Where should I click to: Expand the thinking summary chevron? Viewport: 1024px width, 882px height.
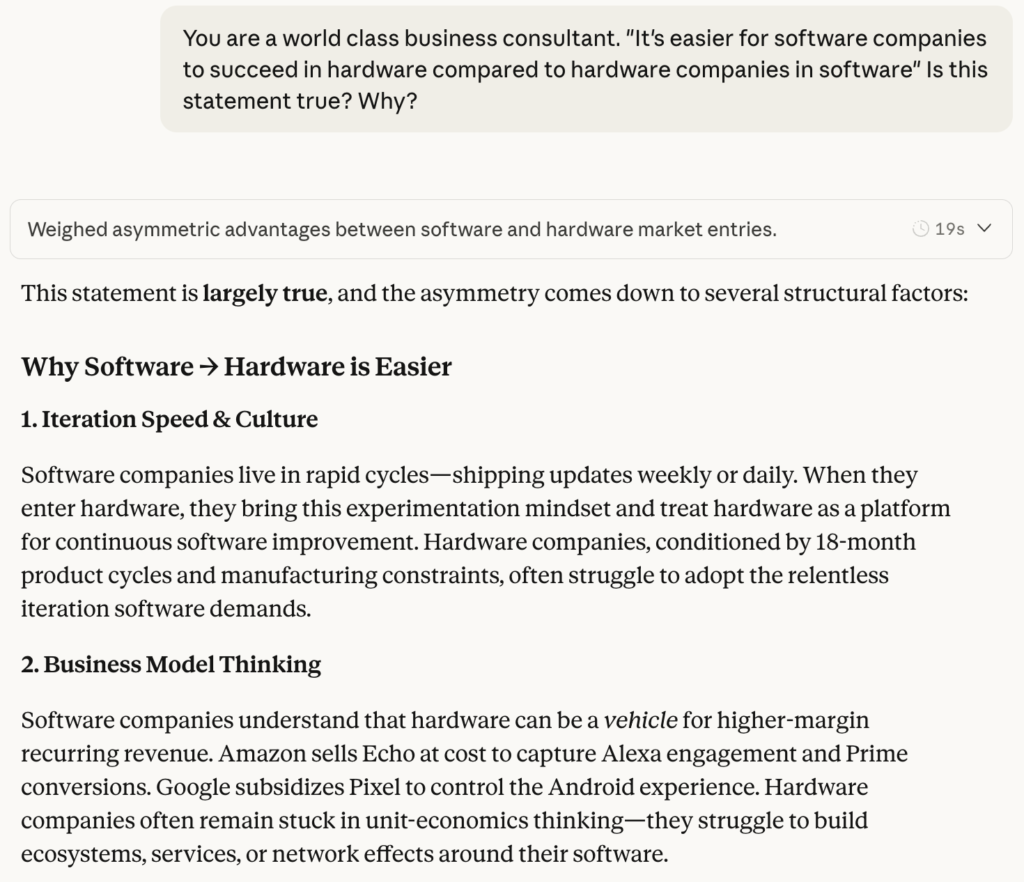point(984,229)
